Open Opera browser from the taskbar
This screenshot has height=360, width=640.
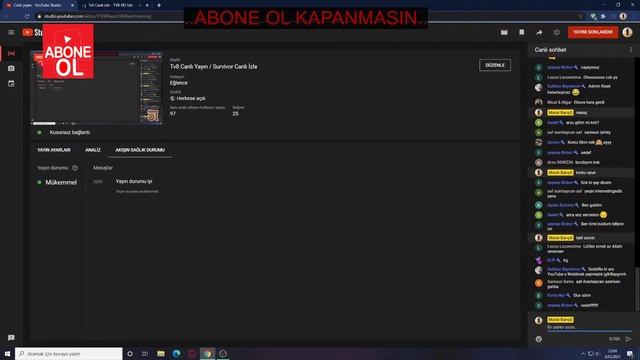(x=192, y=353)
